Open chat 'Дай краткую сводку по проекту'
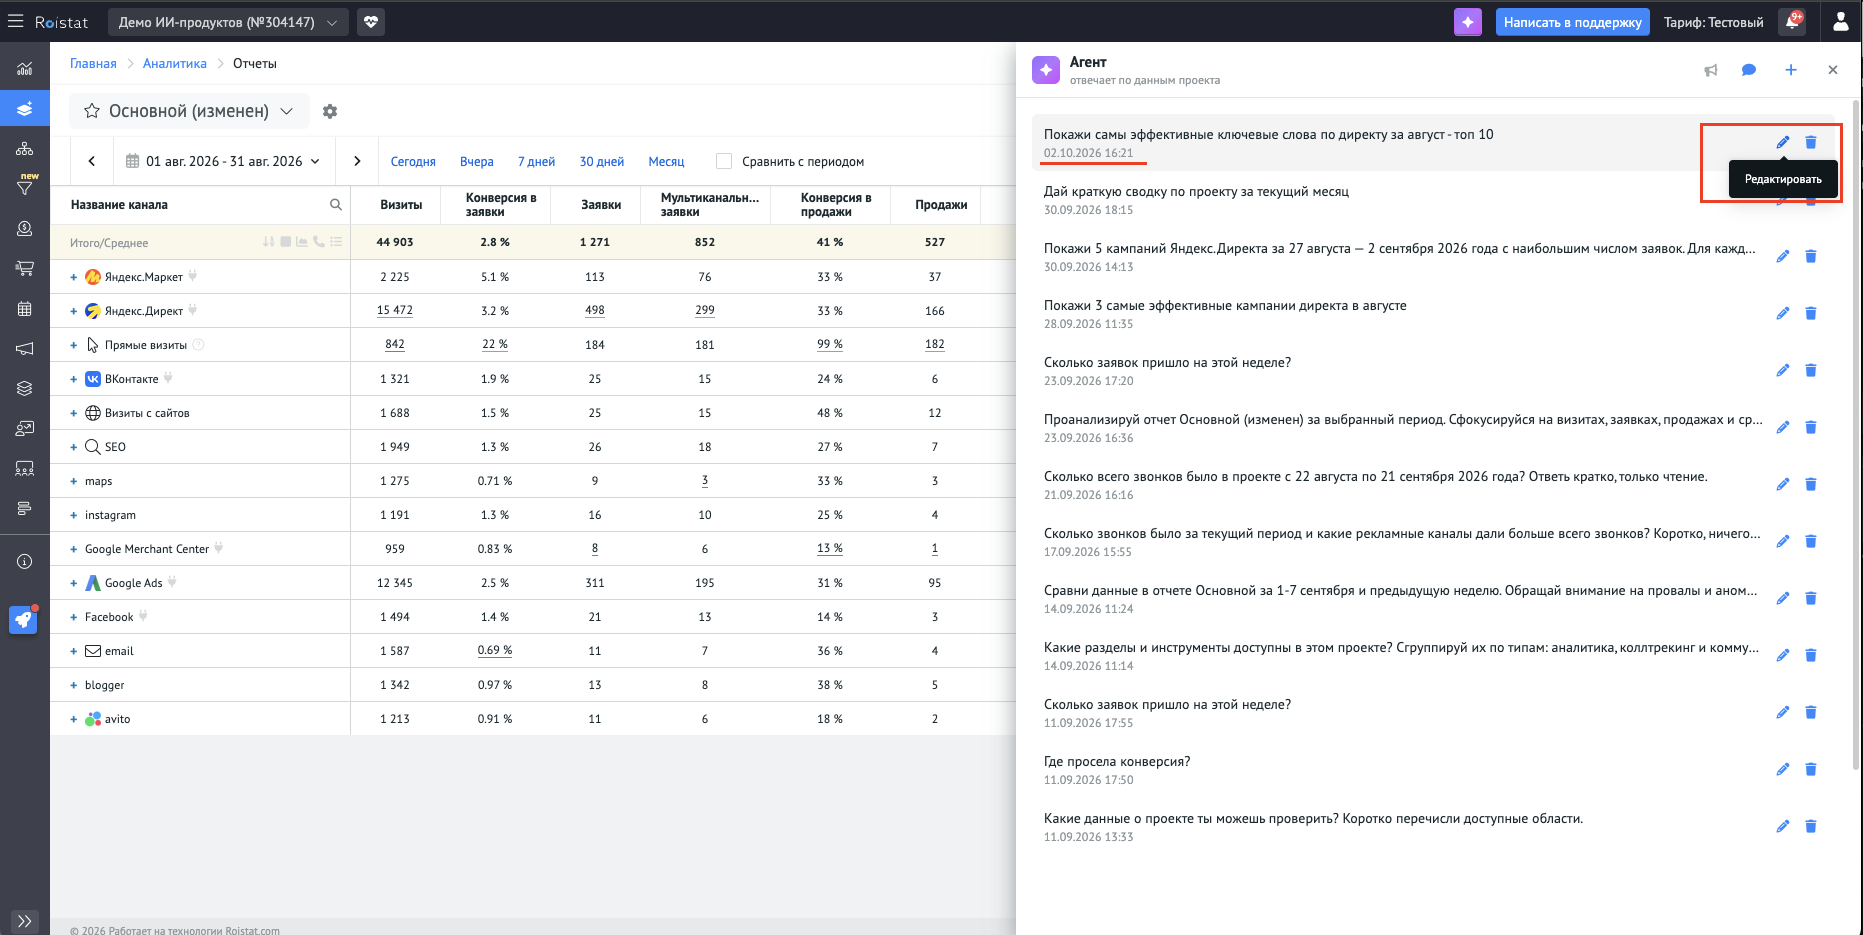The height and width of the screenshot is (935, 1863). pyautogui.click(x=1196, y=191)
